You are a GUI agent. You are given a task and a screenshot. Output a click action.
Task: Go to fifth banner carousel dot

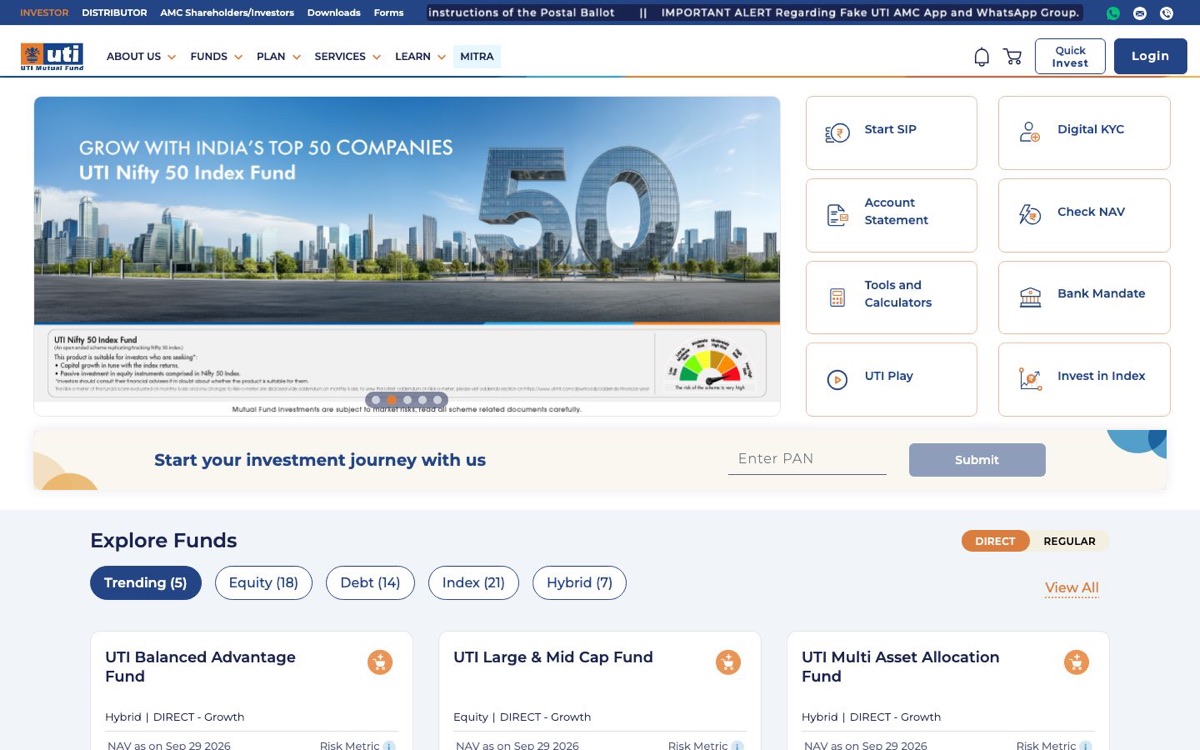[437, 400]
